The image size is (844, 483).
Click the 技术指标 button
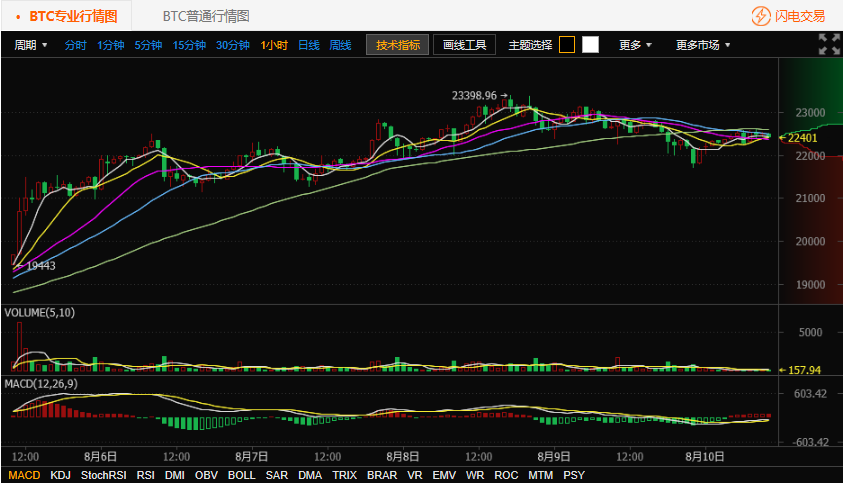398,45
